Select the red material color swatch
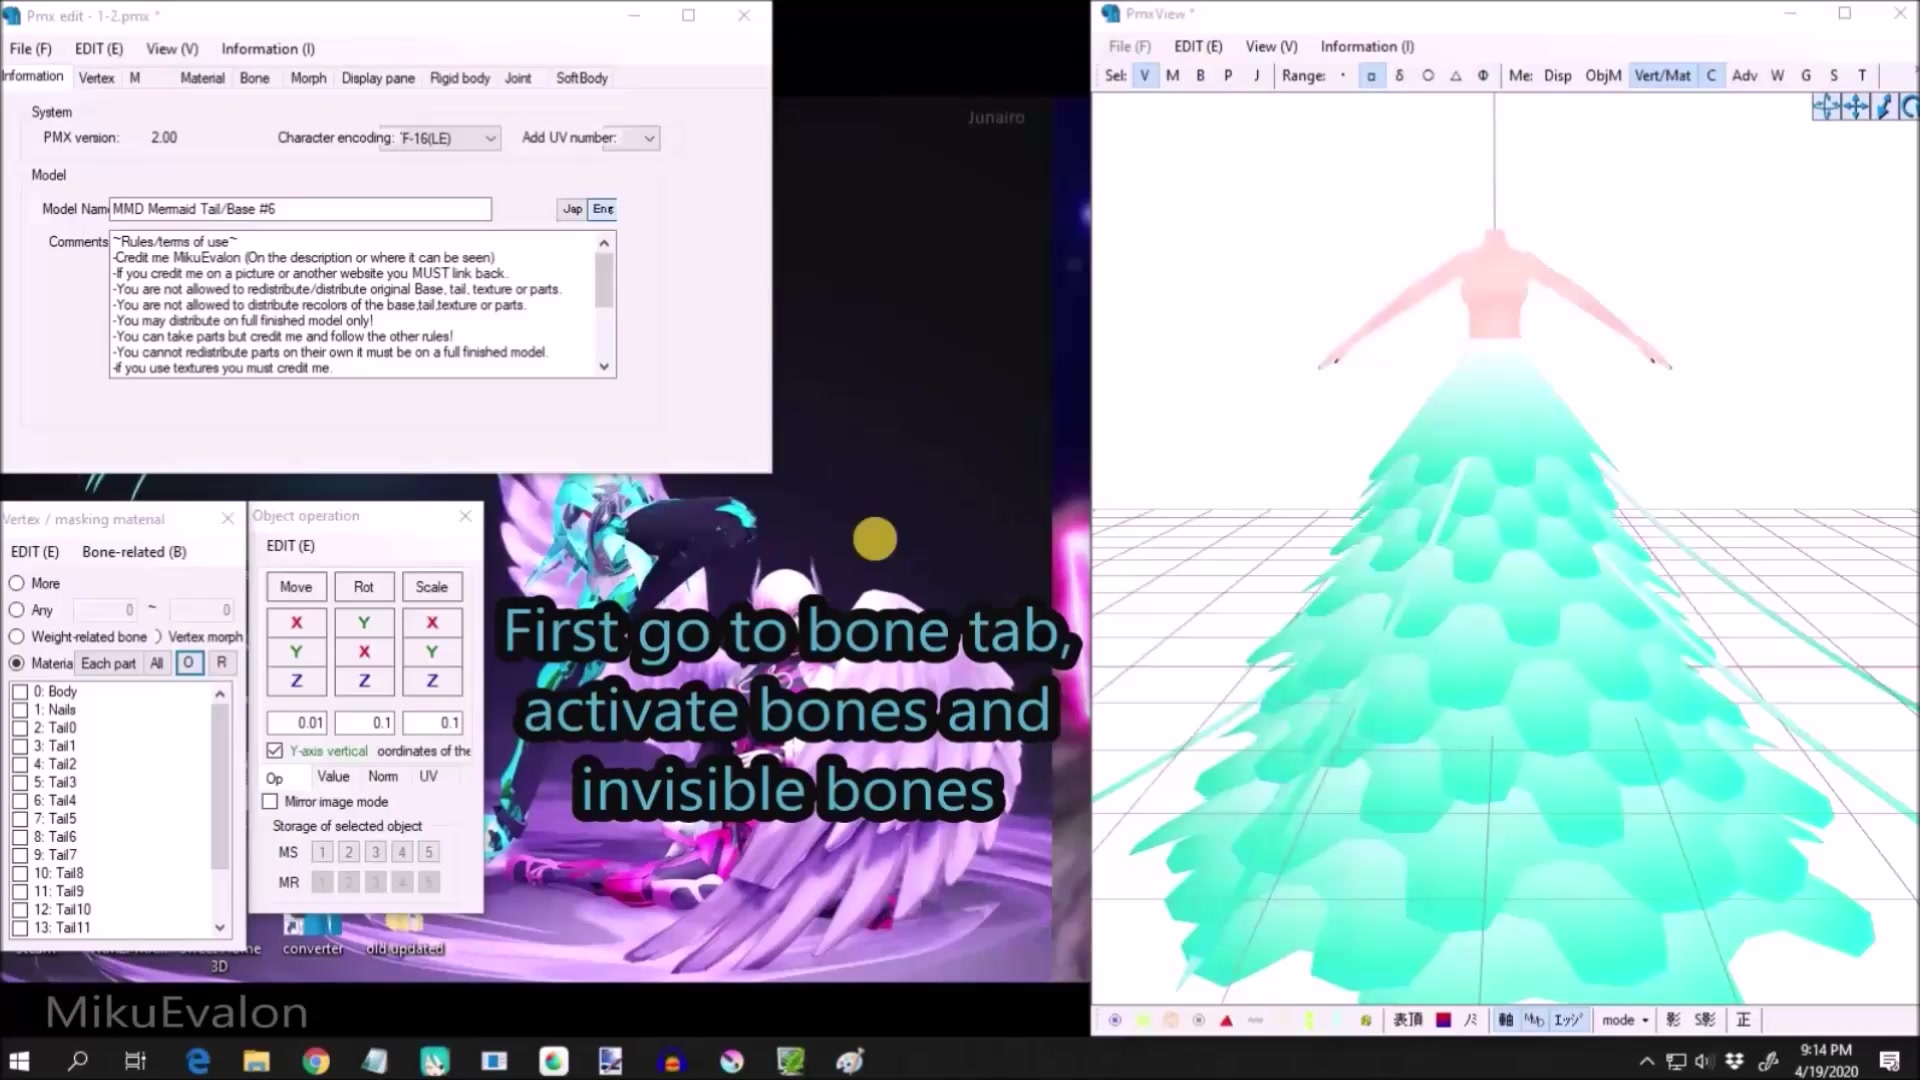1920x1080 pixels. 1443,1019
